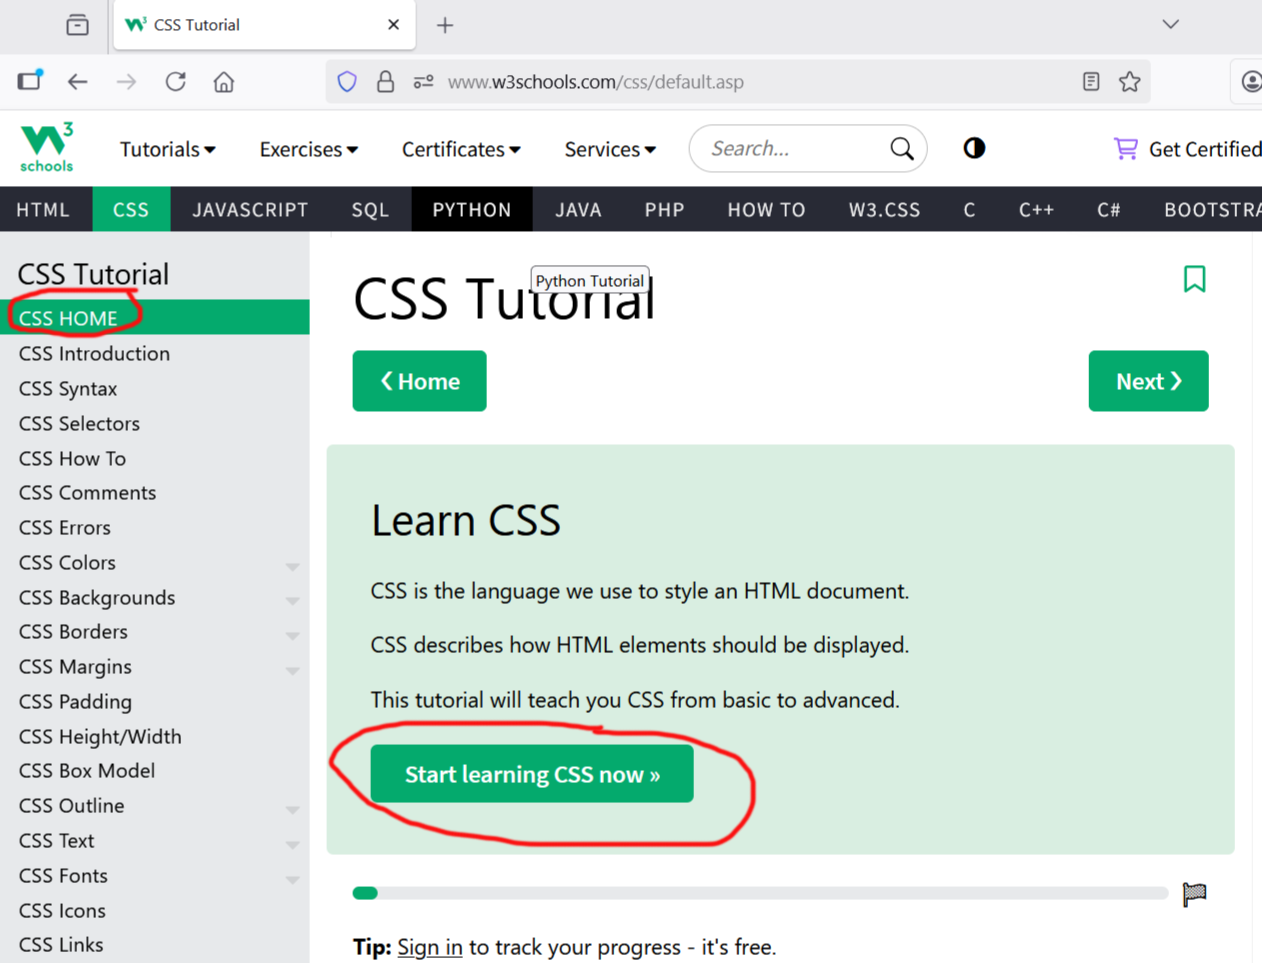This screenshot has height=963, width=1262.
Task: Open the C++ tutorial tab
Action: pos(1036,209)
